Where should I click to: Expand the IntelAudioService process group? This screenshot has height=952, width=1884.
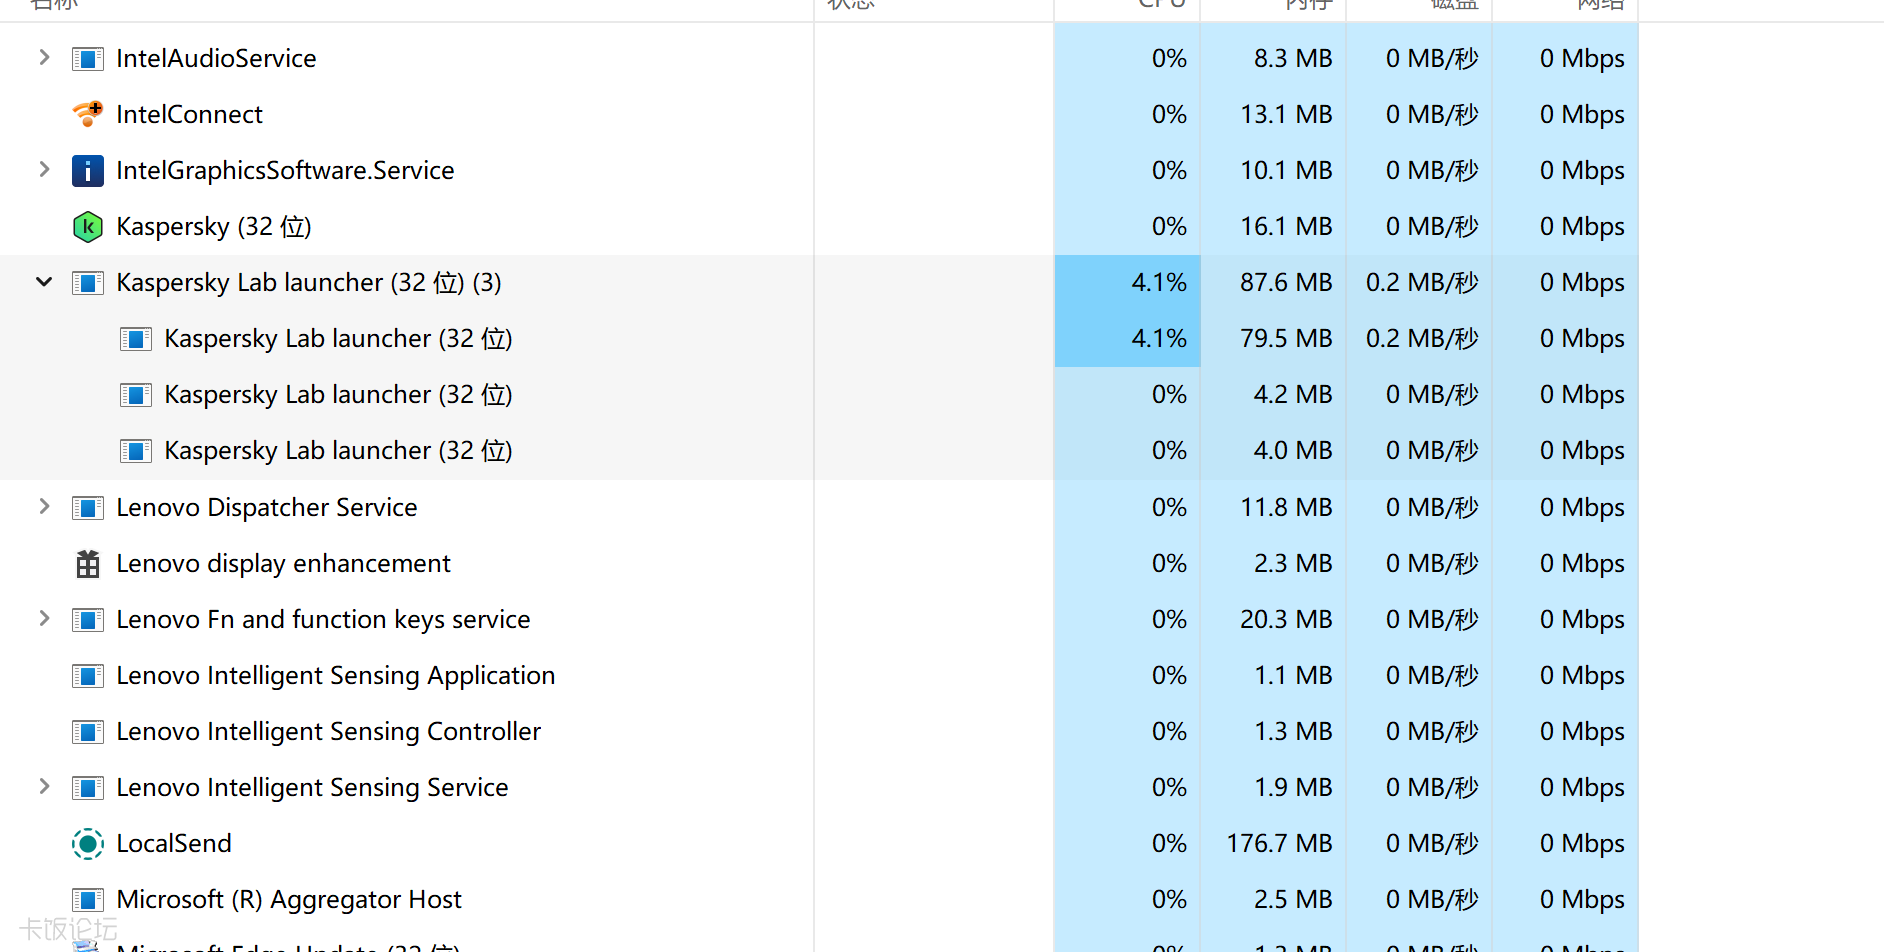click(44, 58)
